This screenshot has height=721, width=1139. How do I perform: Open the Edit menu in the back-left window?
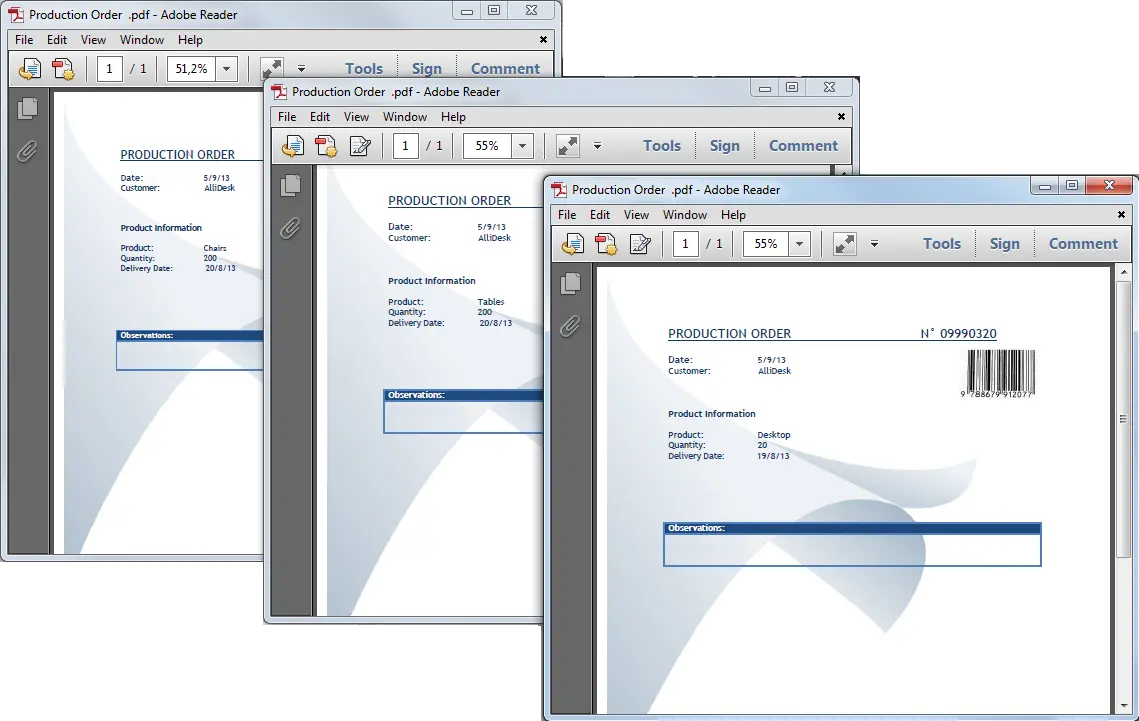pyautogui.click(x=57, y=40)
